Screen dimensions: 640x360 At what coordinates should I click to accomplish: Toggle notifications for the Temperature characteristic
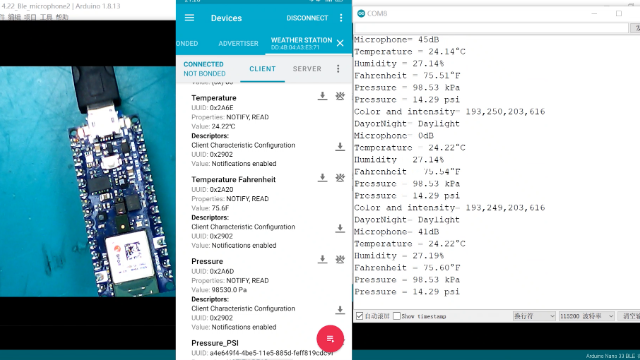(340, 96)
